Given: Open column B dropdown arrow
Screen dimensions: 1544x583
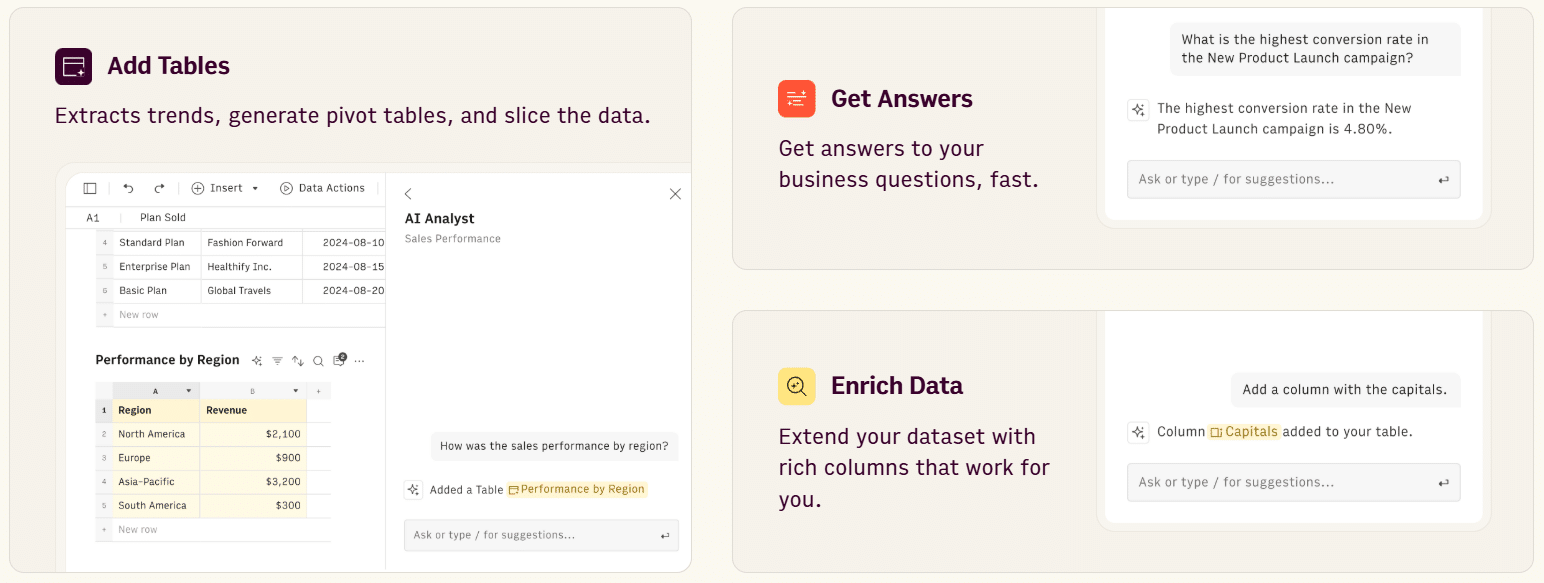Looking at the screenshot, I should [296, 391].
